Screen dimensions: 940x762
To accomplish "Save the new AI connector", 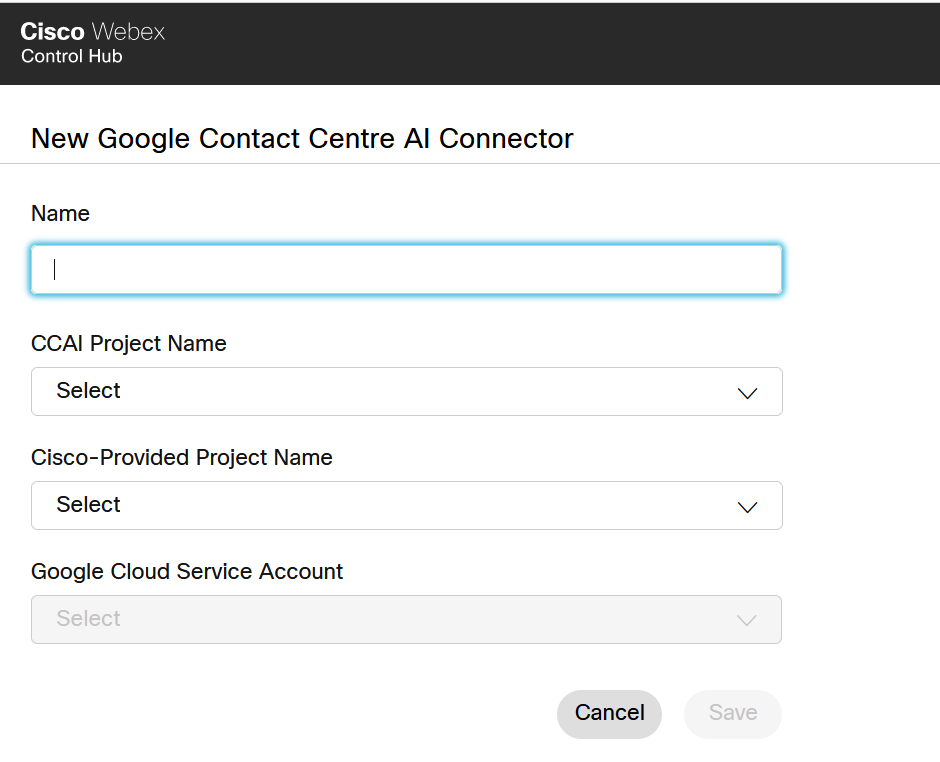I will (733, 714).
